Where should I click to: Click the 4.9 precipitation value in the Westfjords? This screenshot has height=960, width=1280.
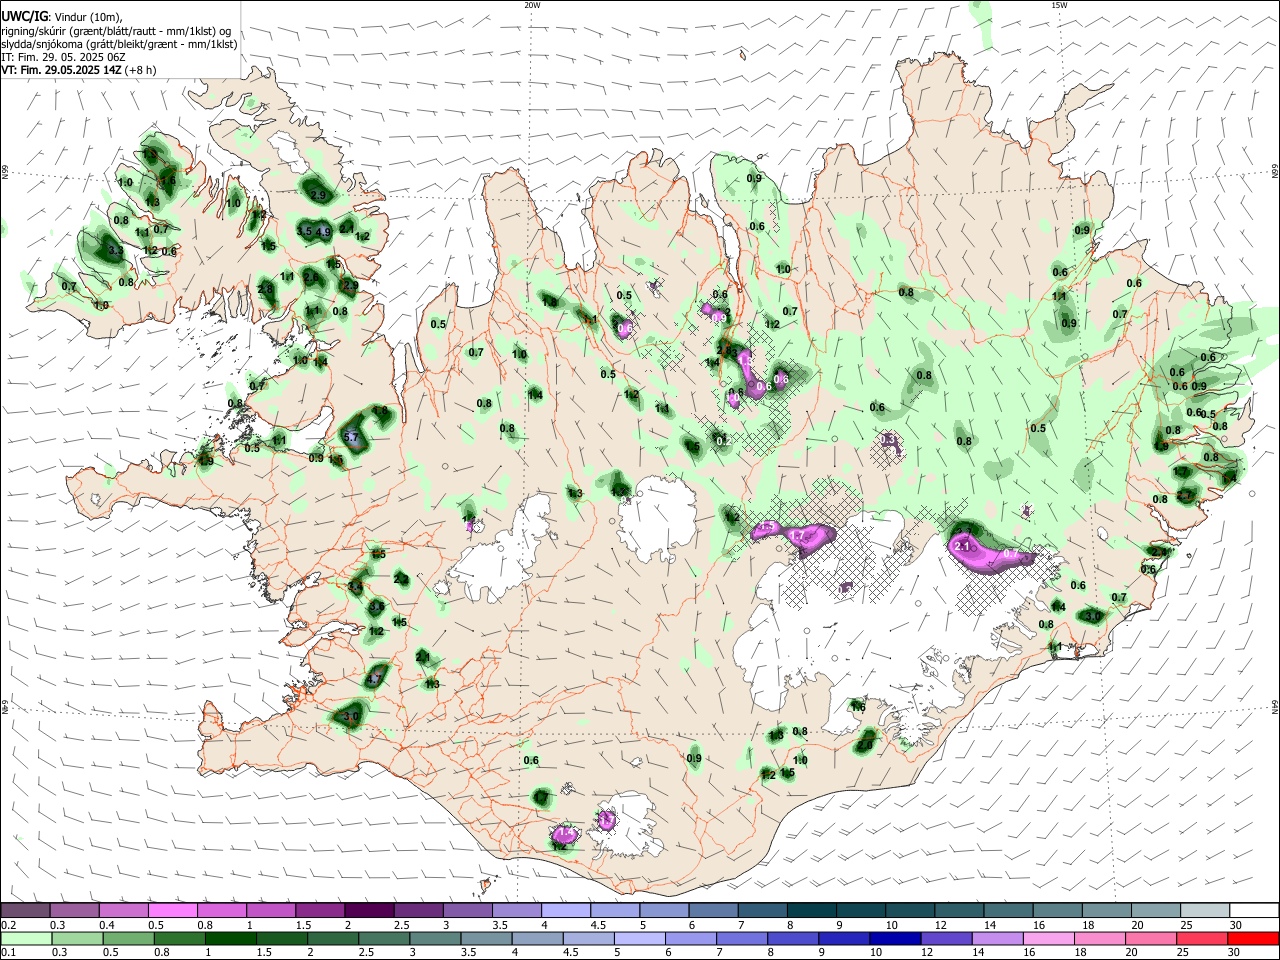tap(323, 232)
